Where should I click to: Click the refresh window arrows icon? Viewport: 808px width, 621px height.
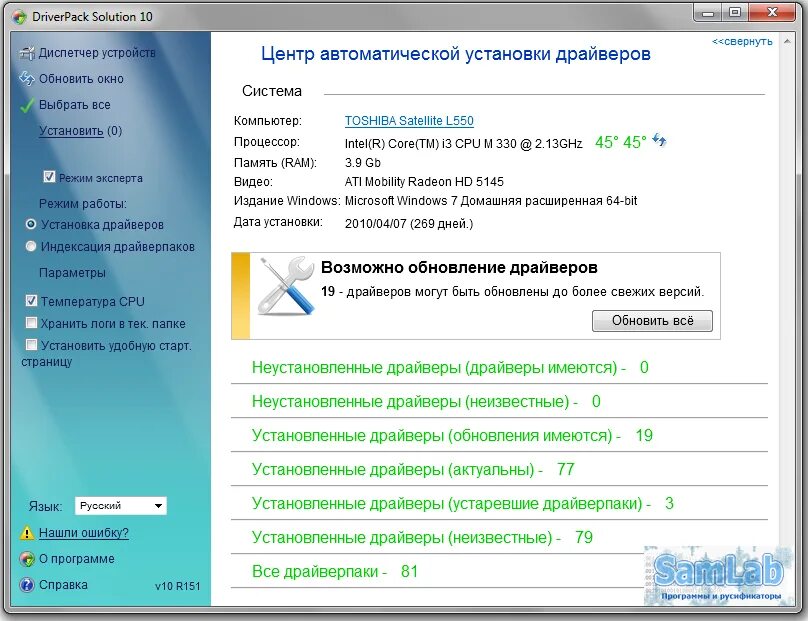pyautogui.click(x=27, y=79)
